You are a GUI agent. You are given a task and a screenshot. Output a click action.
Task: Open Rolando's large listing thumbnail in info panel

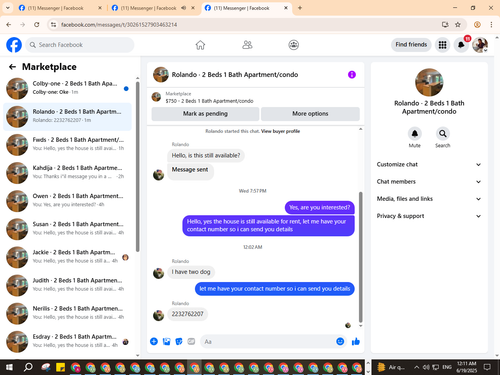coord(429,82)
